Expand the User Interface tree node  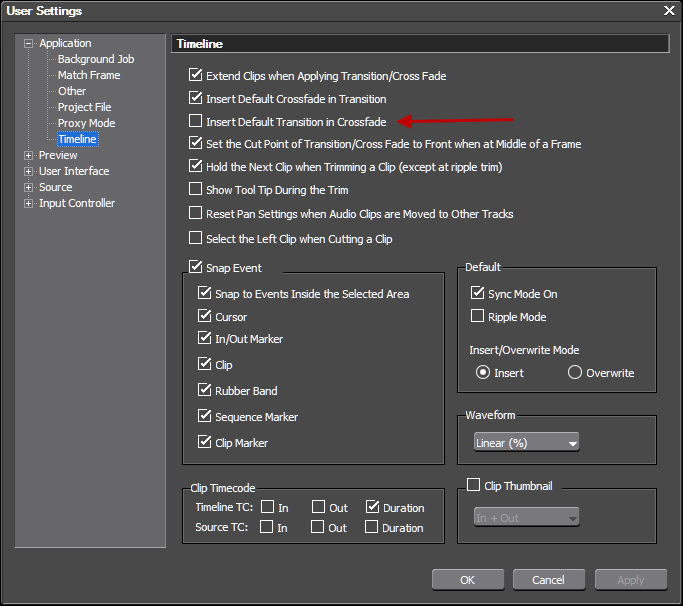point(29,171)
